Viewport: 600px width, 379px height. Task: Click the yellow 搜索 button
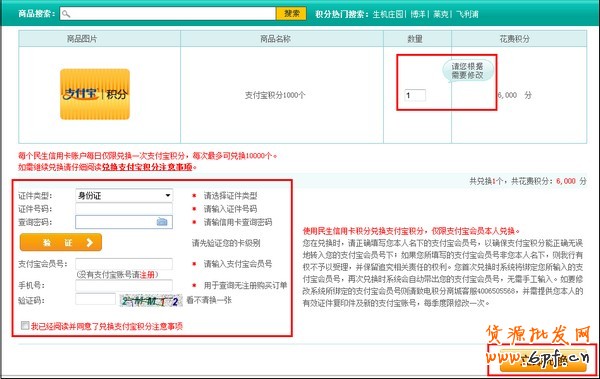[291, 14]
